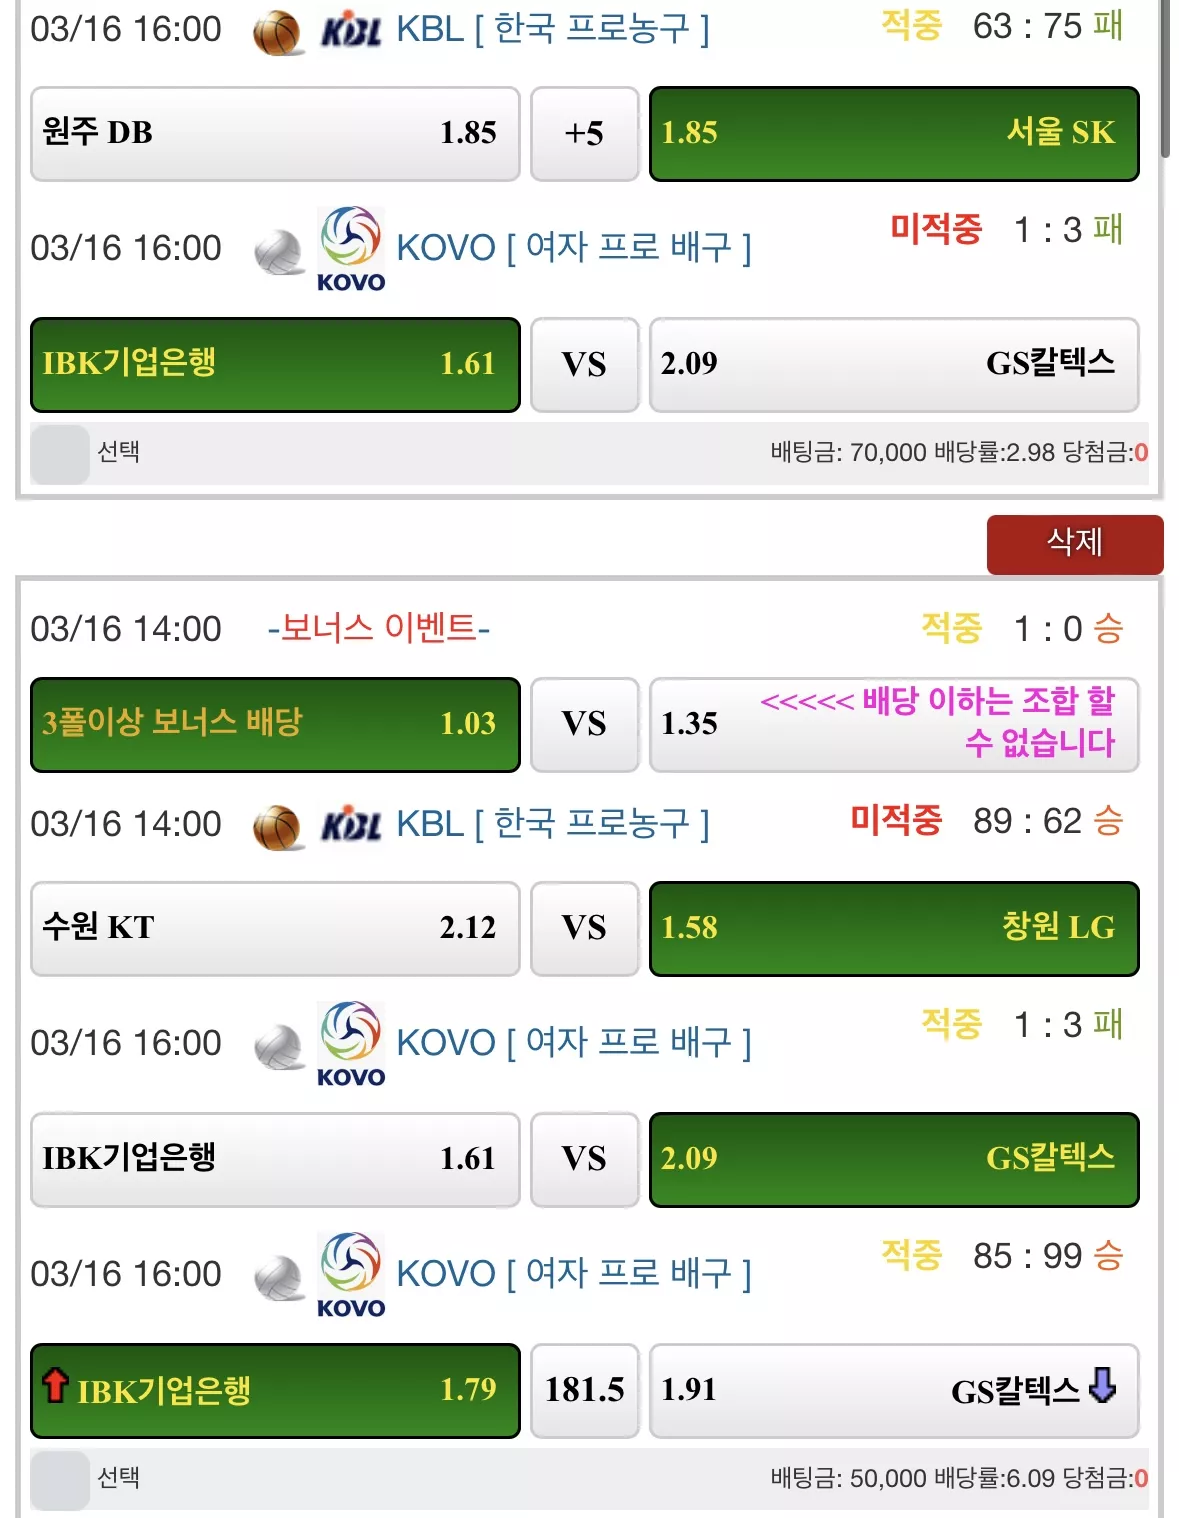
Task: Click the volleyball icon on the 85 : 99 match
Action: 278,1279
